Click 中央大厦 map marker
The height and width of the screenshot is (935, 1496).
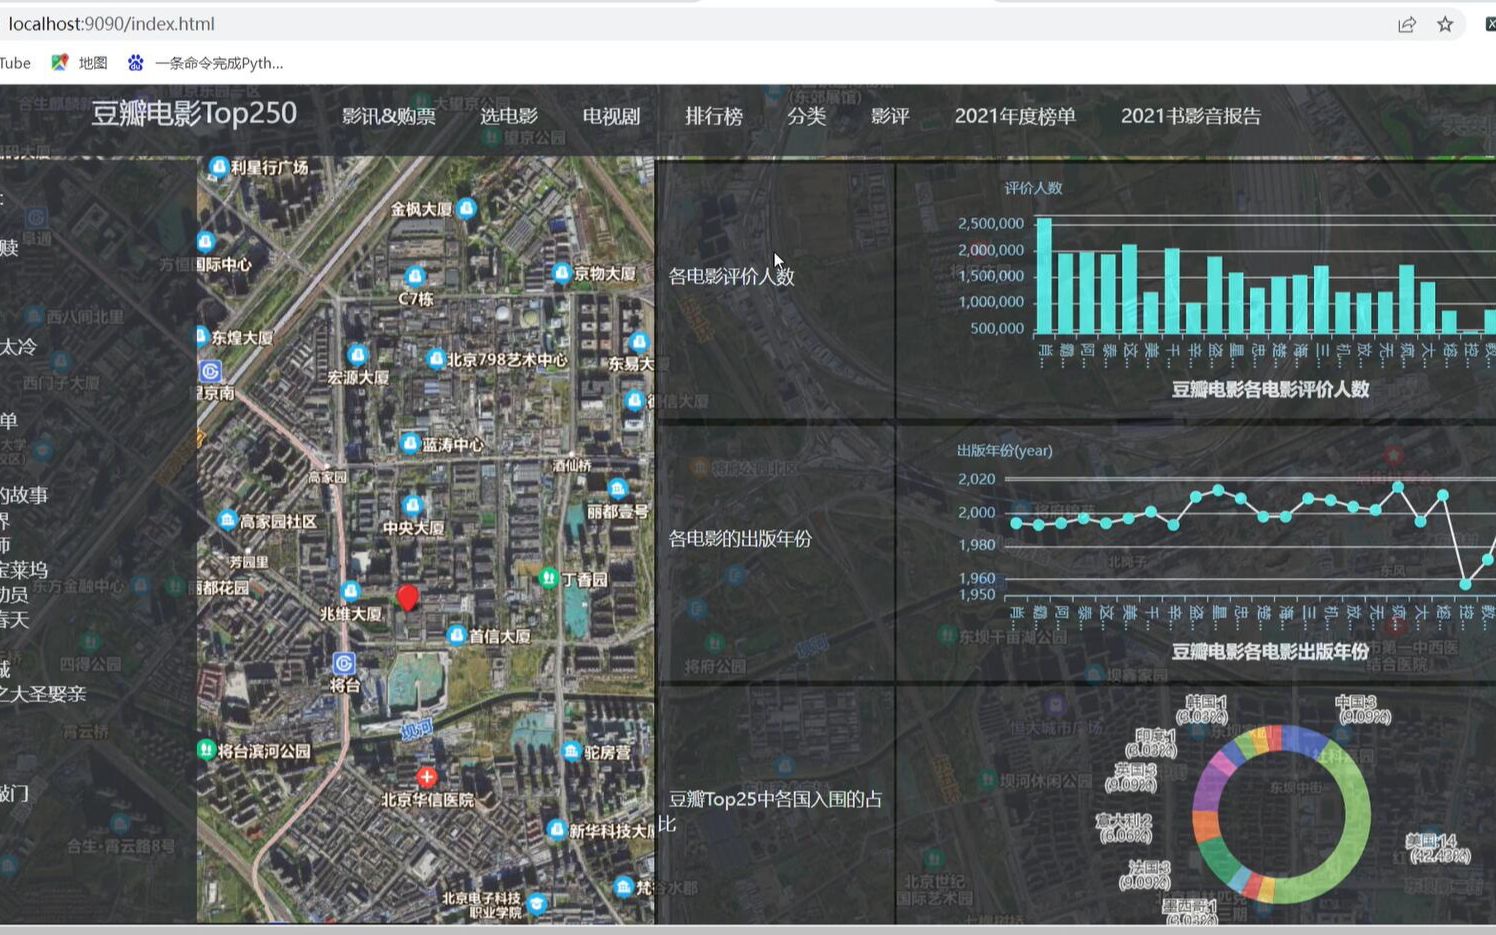pos(412,505)
